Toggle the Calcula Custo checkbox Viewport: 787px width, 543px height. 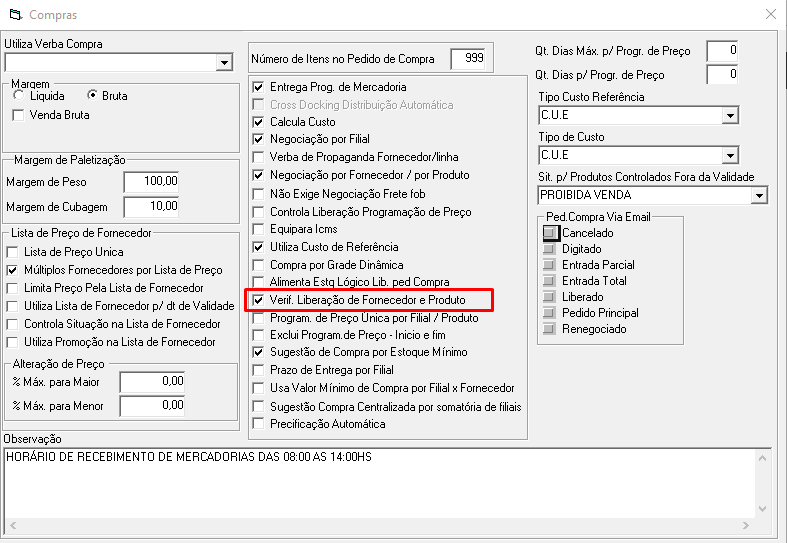(x=258, y=122)
